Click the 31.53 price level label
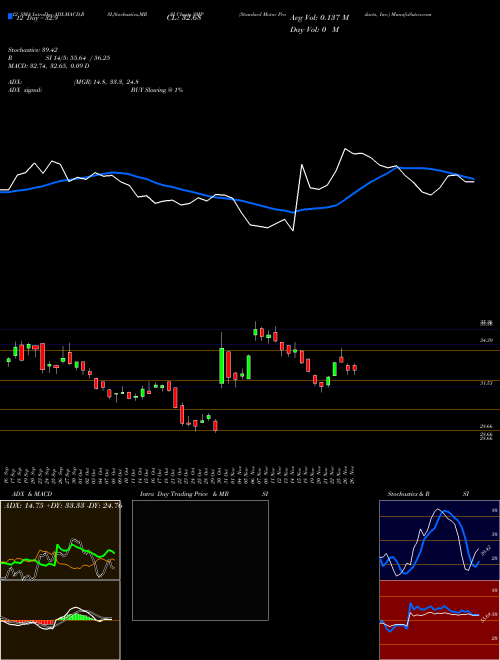Viewport: 500px width, 660px height. tap(486, 383)
